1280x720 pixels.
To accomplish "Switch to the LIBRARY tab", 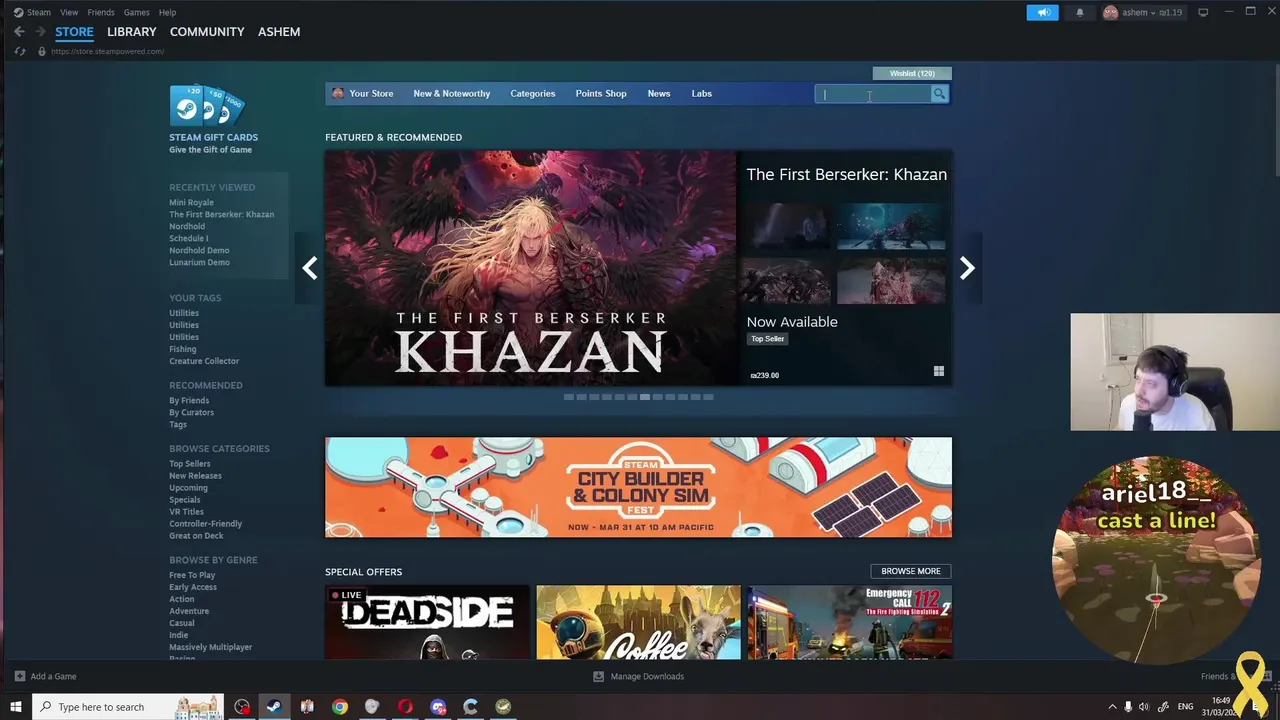I will pos(132,32).
